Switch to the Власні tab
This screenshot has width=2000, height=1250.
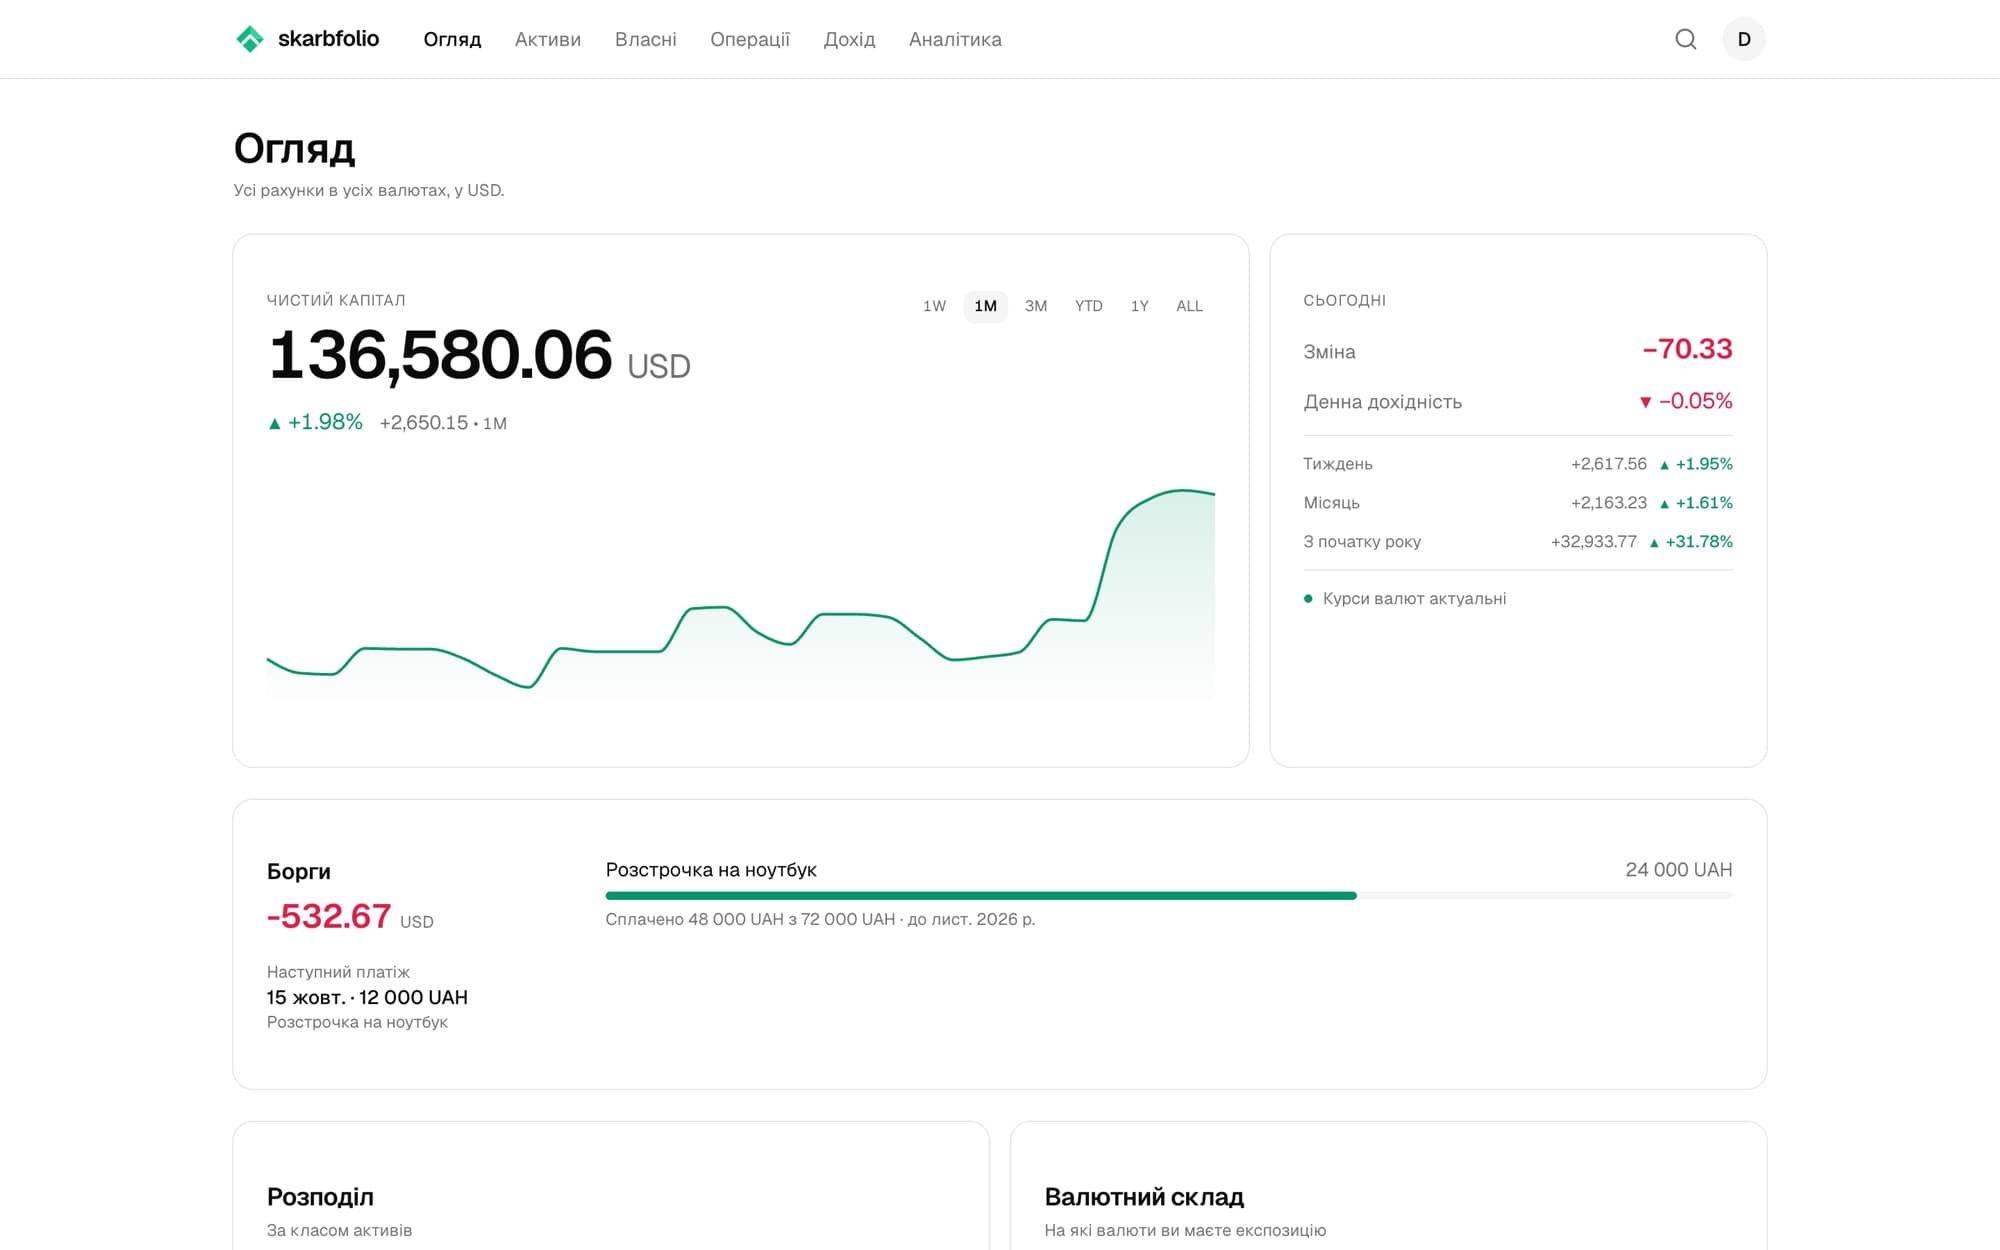[x=646, y=39]
